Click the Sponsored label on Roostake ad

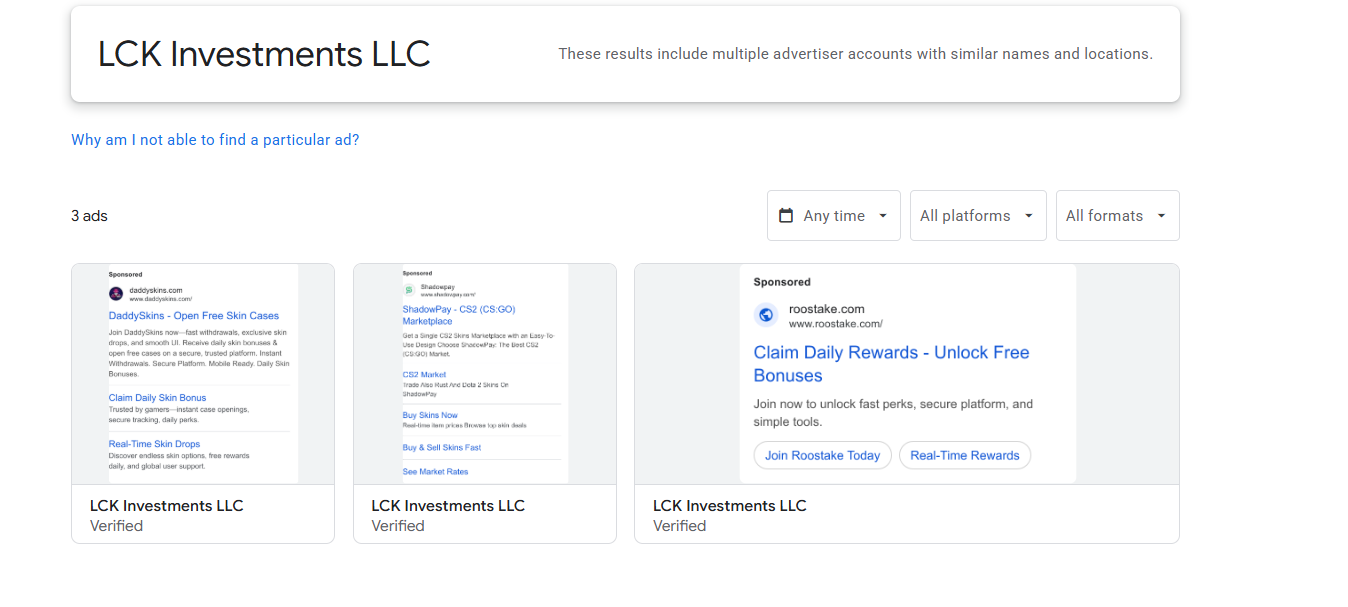click(x=782, y=282)
